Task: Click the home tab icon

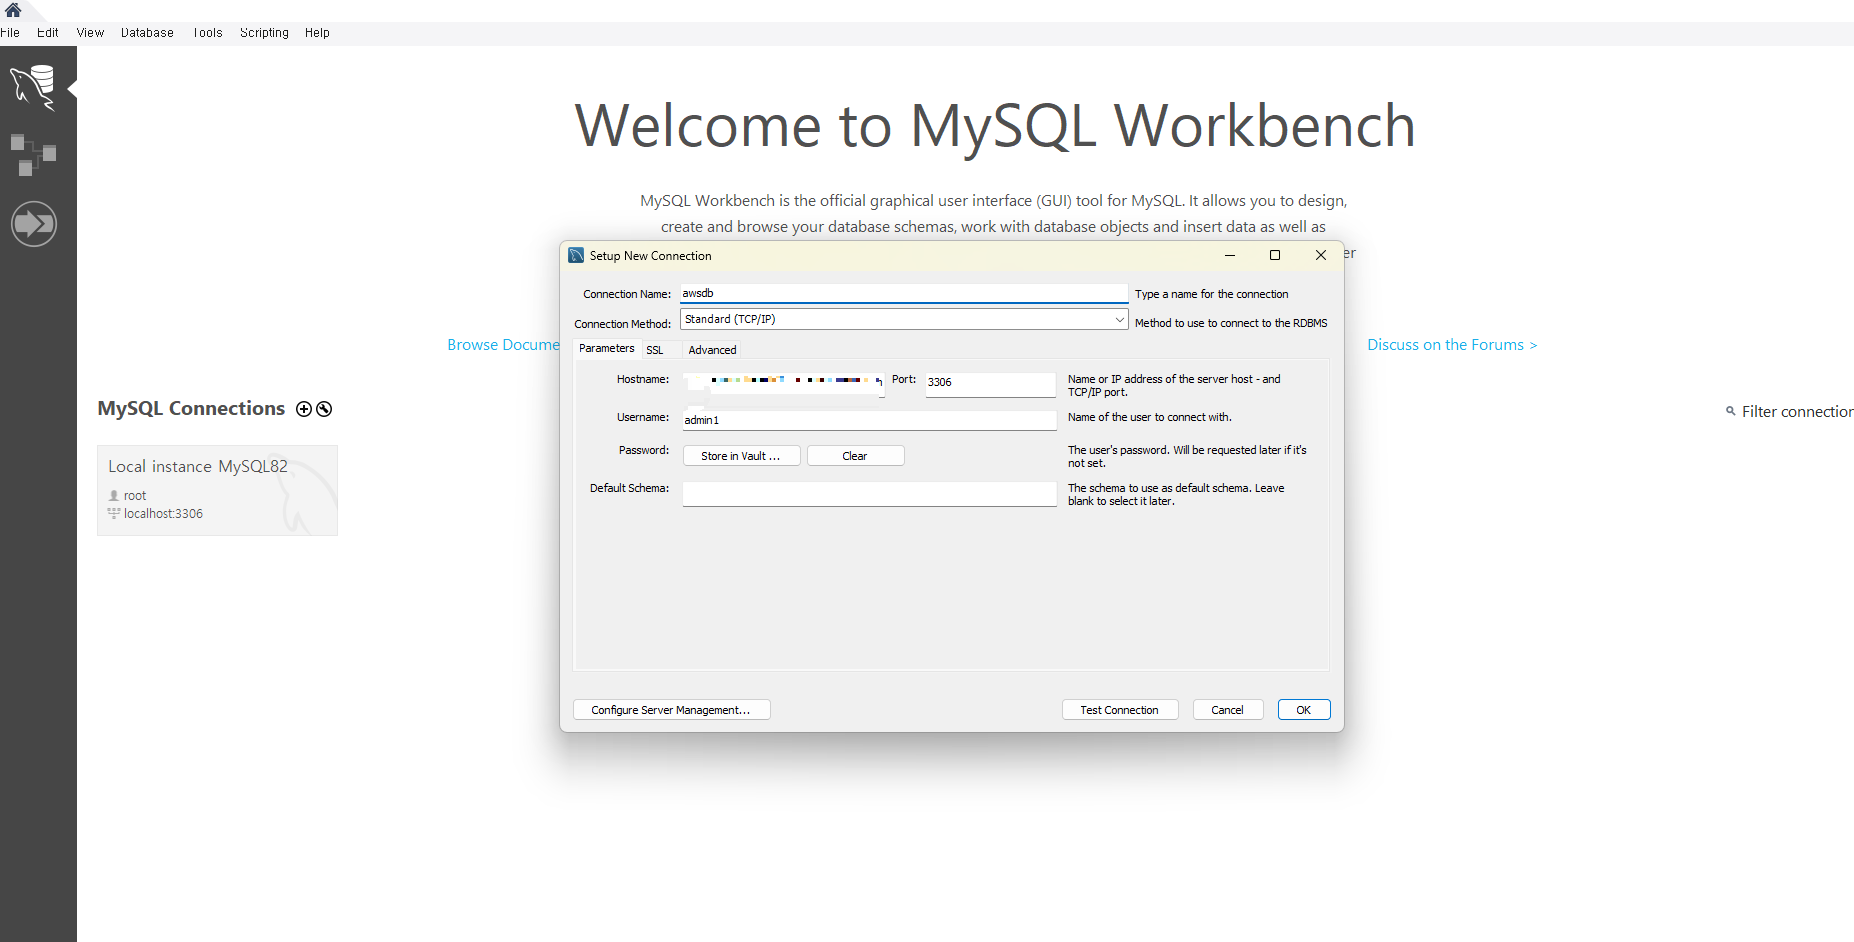Action: point(13,10)
